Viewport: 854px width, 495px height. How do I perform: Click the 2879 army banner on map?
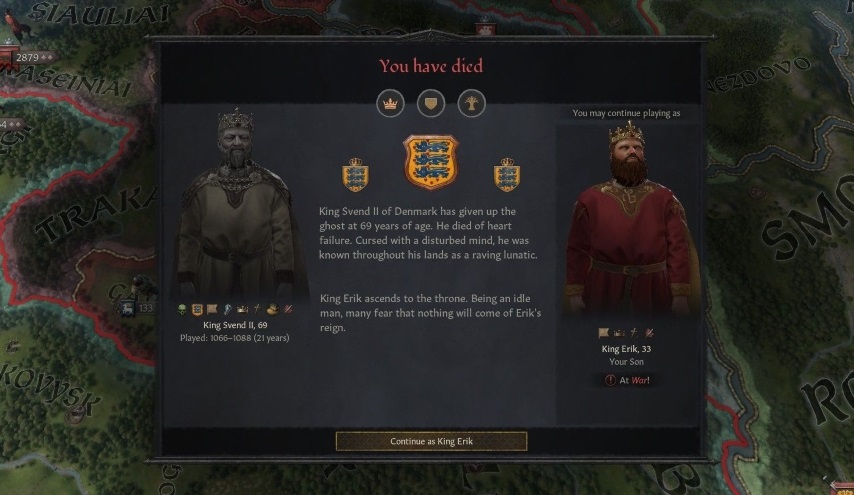point(28,57)
